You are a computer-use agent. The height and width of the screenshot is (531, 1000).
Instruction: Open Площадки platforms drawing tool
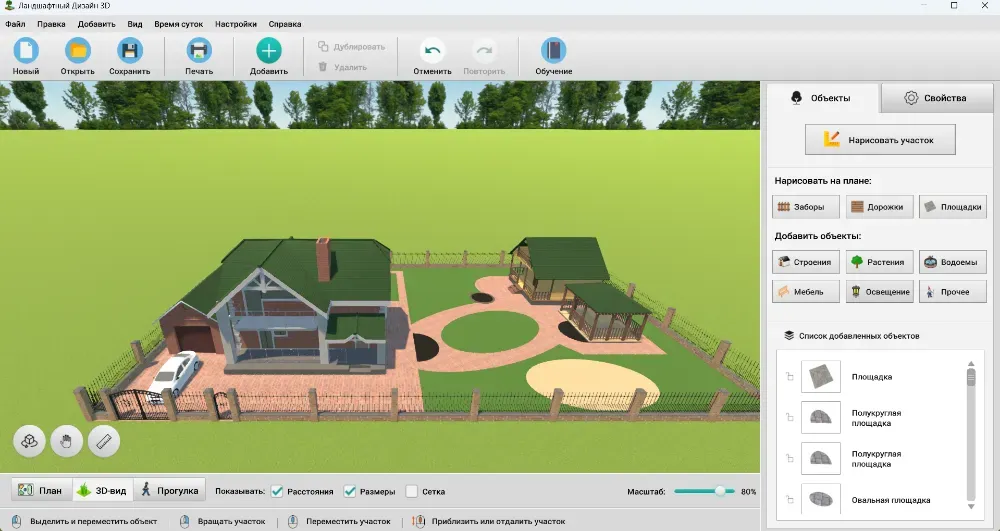[953, 207]
